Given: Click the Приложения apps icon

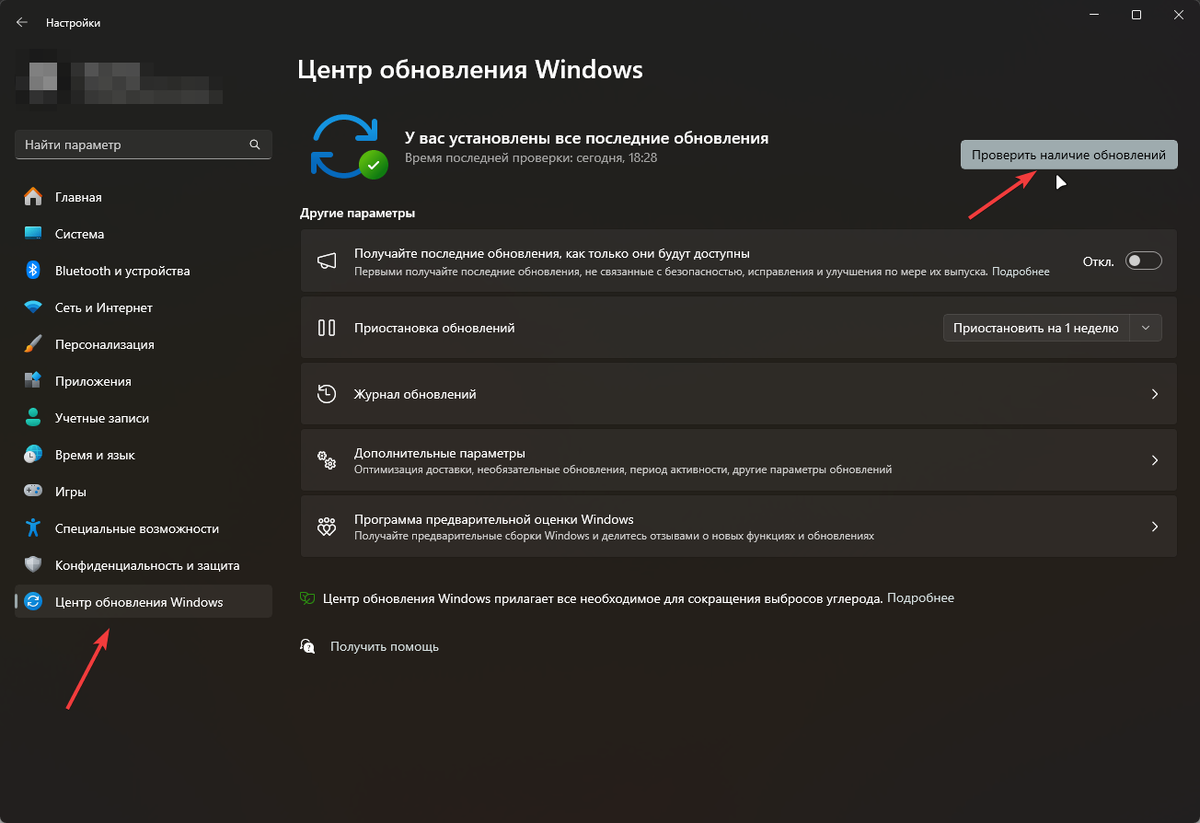Looking at the screenshot, I should click(33, 381).
